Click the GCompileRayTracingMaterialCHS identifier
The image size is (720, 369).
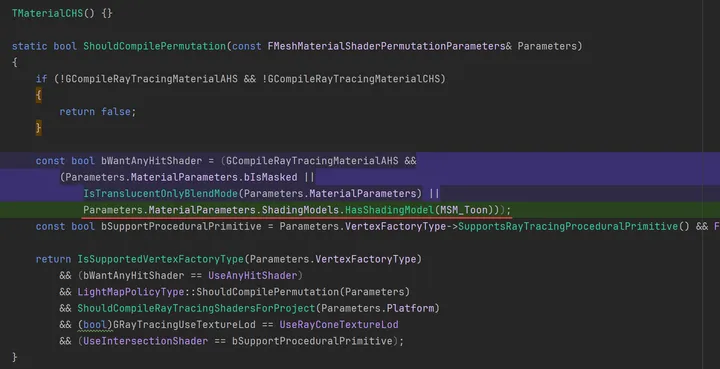pos(354,79)
